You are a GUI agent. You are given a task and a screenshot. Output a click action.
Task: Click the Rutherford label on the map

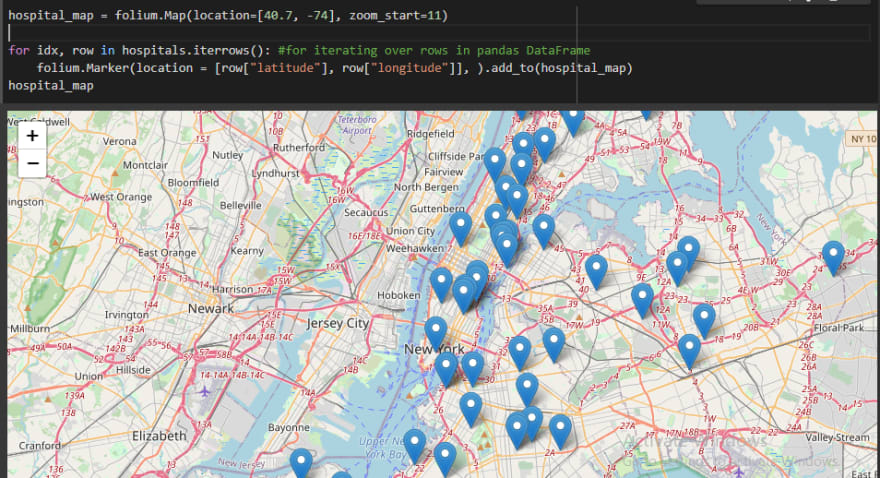[x=299, y=148]
